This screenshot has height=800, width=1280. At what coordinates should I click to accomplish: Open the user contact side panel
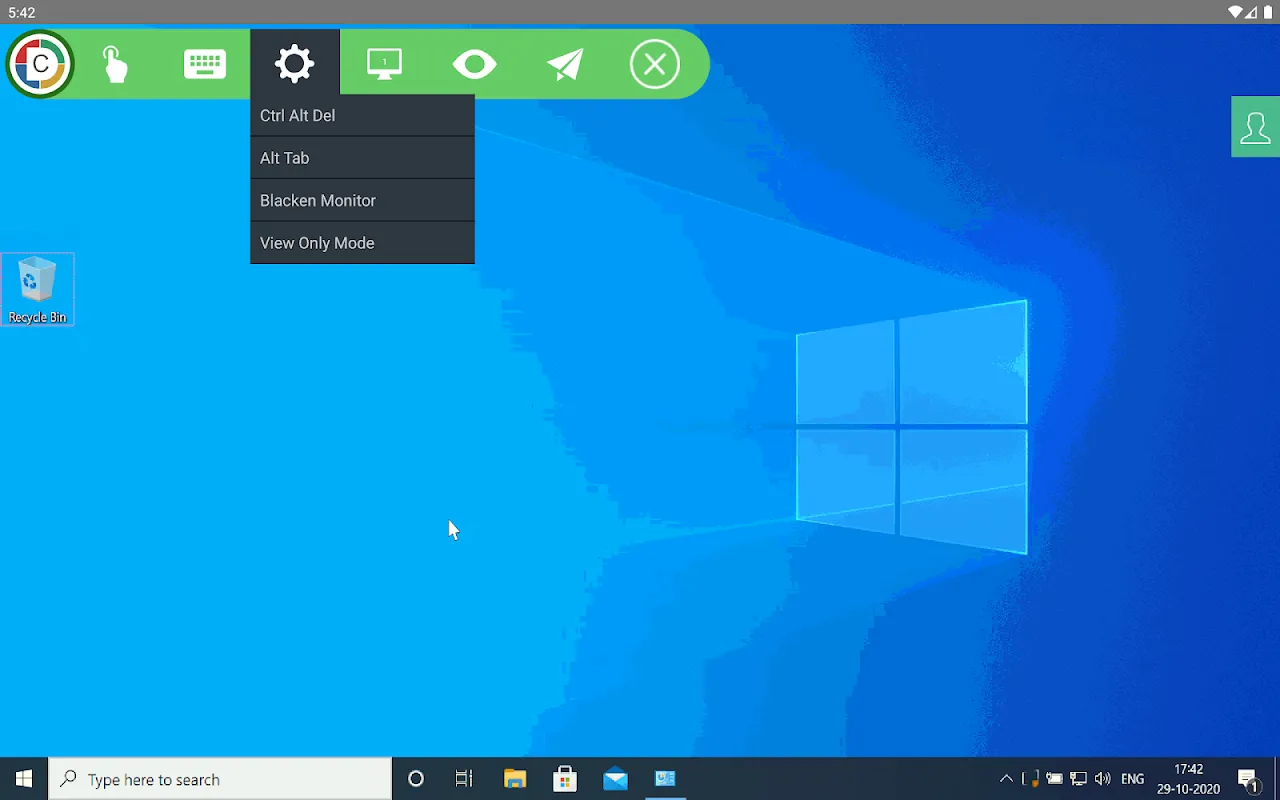pos(1255,128)
